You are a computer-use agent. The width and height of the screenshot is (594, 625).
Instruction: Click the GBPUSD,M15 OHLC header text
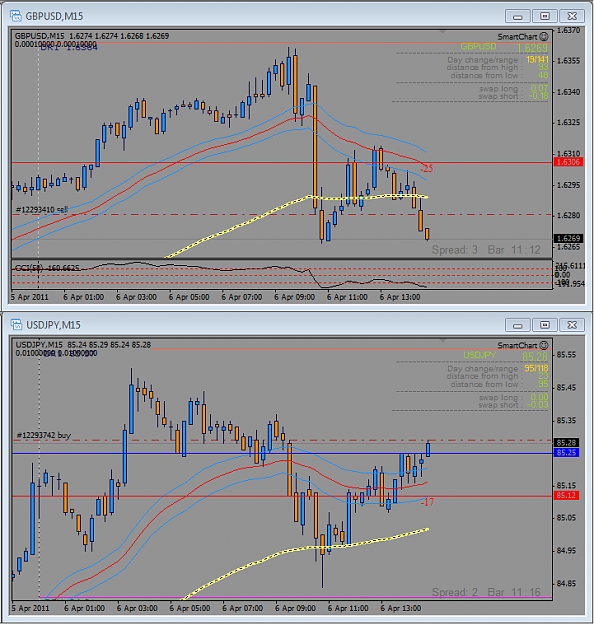pyautogui.click(x=92, y=36)
